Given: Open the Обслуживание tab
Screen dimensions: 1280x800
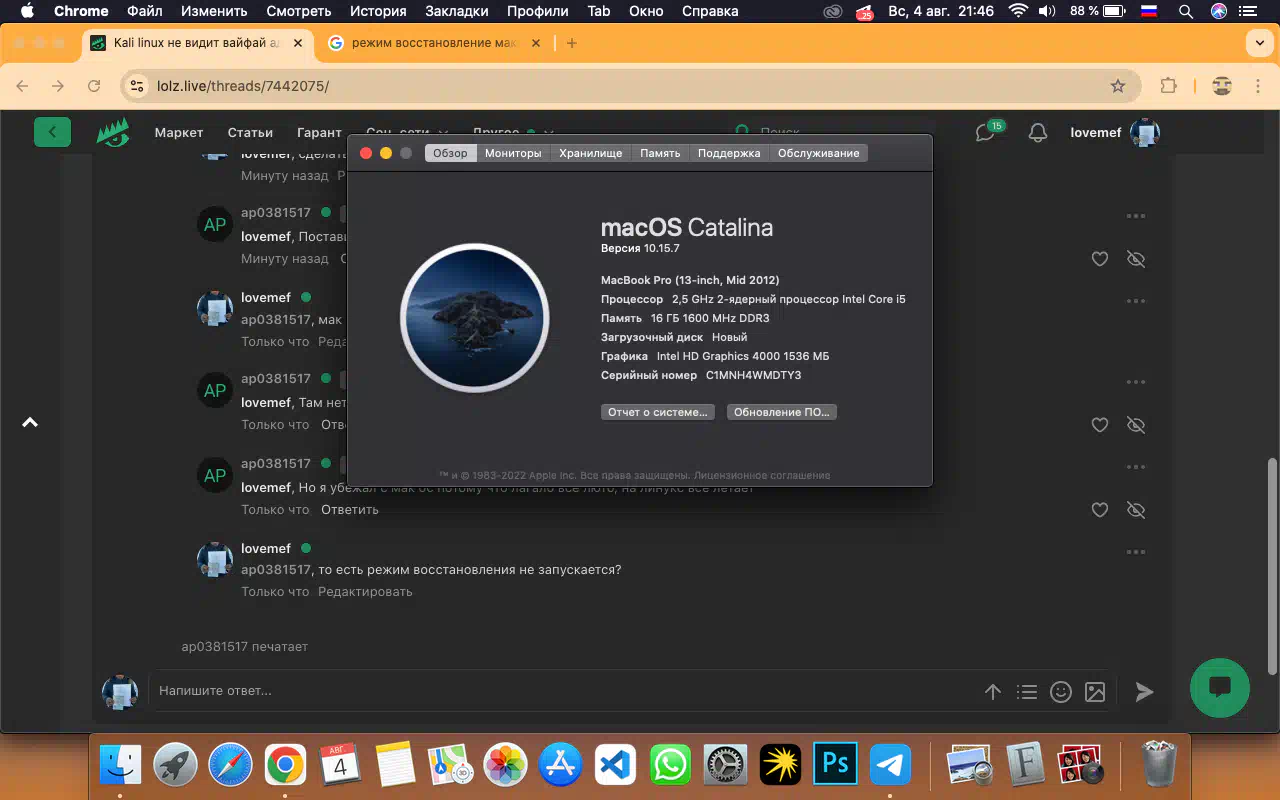Looking at the screenshot, I should [x=818, y=153].
